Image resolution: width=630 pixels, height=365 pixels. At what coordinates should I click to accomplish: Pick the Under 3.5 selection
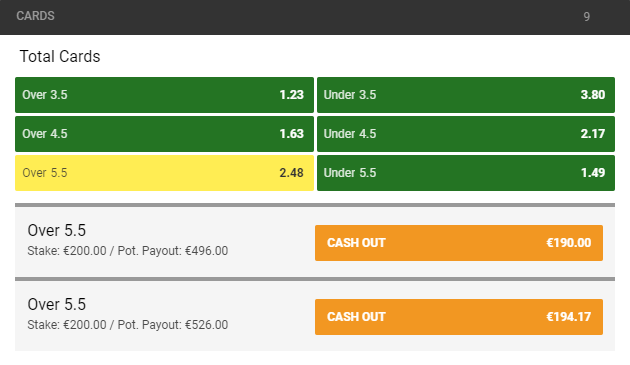click(x=466, y=95)
